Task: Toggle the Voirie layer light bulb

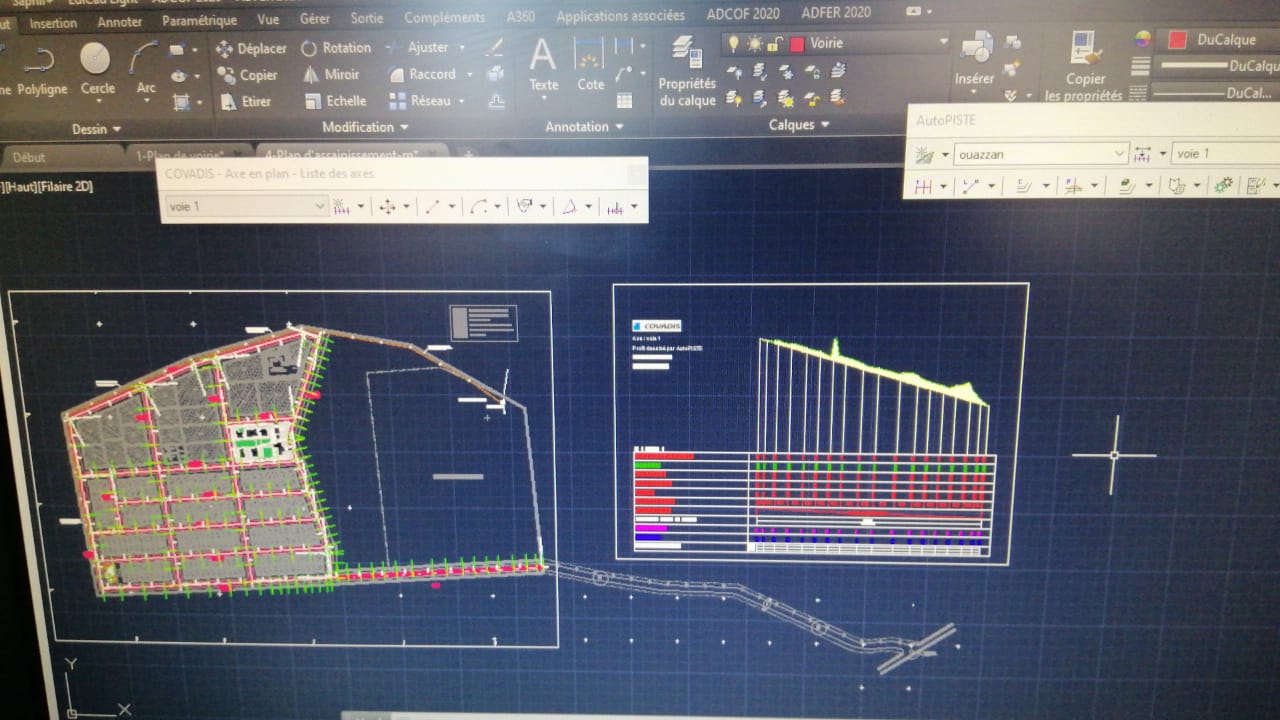Action: (x=733, y=43)
